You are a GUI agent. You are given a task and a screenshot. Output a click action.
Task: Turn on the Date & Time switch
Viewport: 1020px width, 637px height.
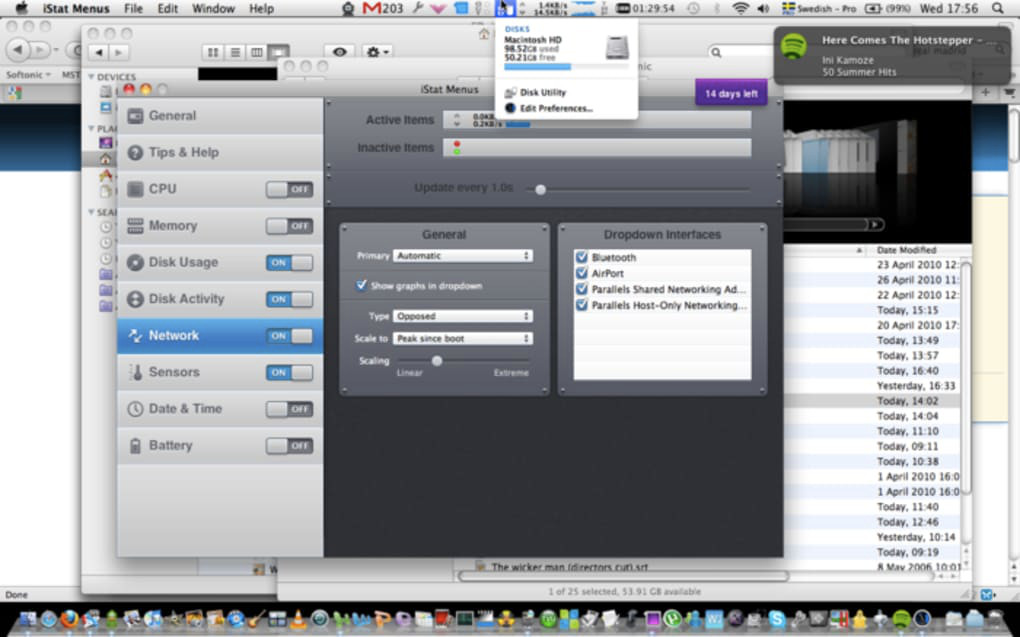[289, 409]
